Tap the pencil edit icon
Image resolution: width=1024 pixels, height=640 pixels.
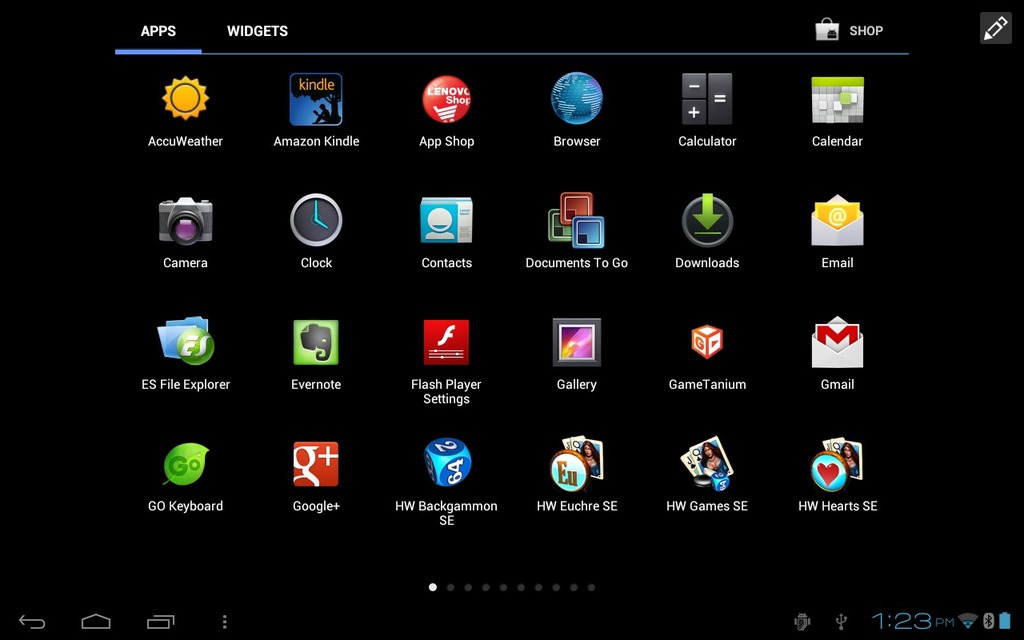[996, 28]
